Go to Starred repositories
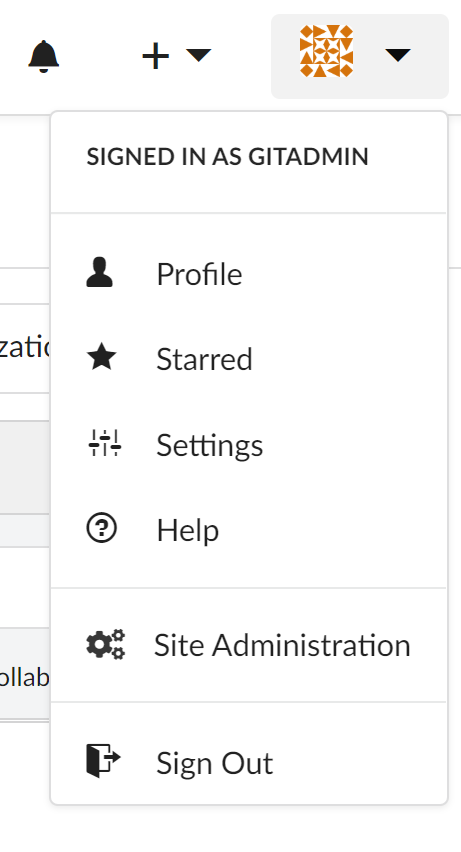This screenshot has height=852, width=461. tap(248, 359)
